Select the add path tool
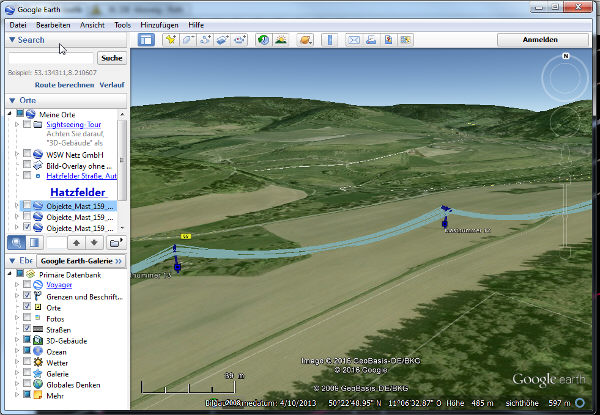Image resolution: width=600 pixels, height=415 pixels. click(205, 40)
